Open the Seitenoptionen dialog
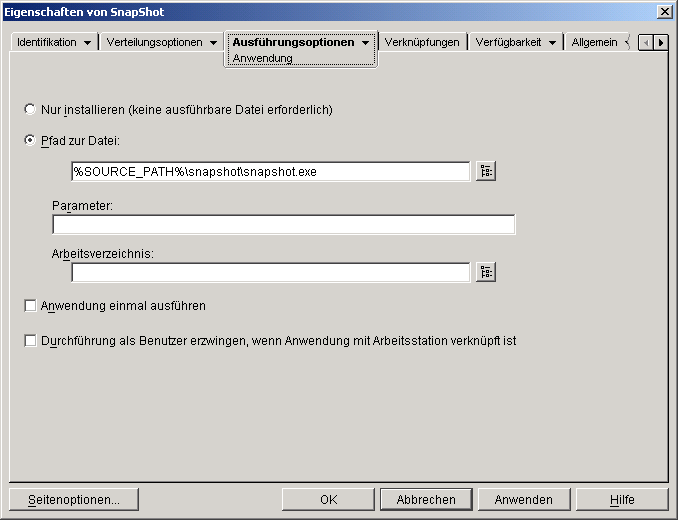 pos(74,499)
